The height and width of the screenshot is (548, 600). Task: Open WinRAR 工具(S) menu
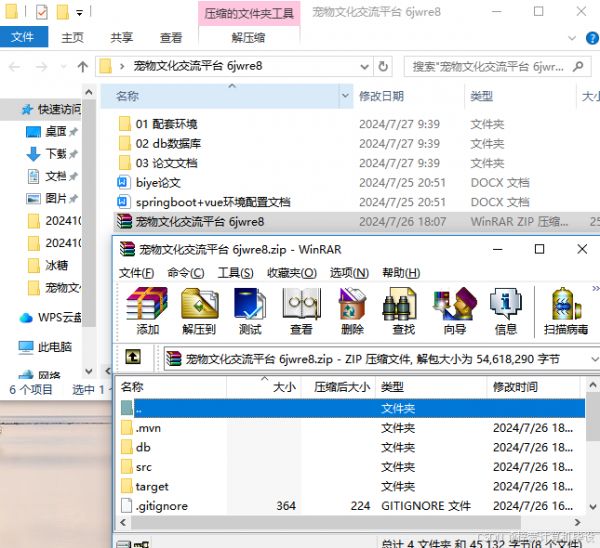235,273
